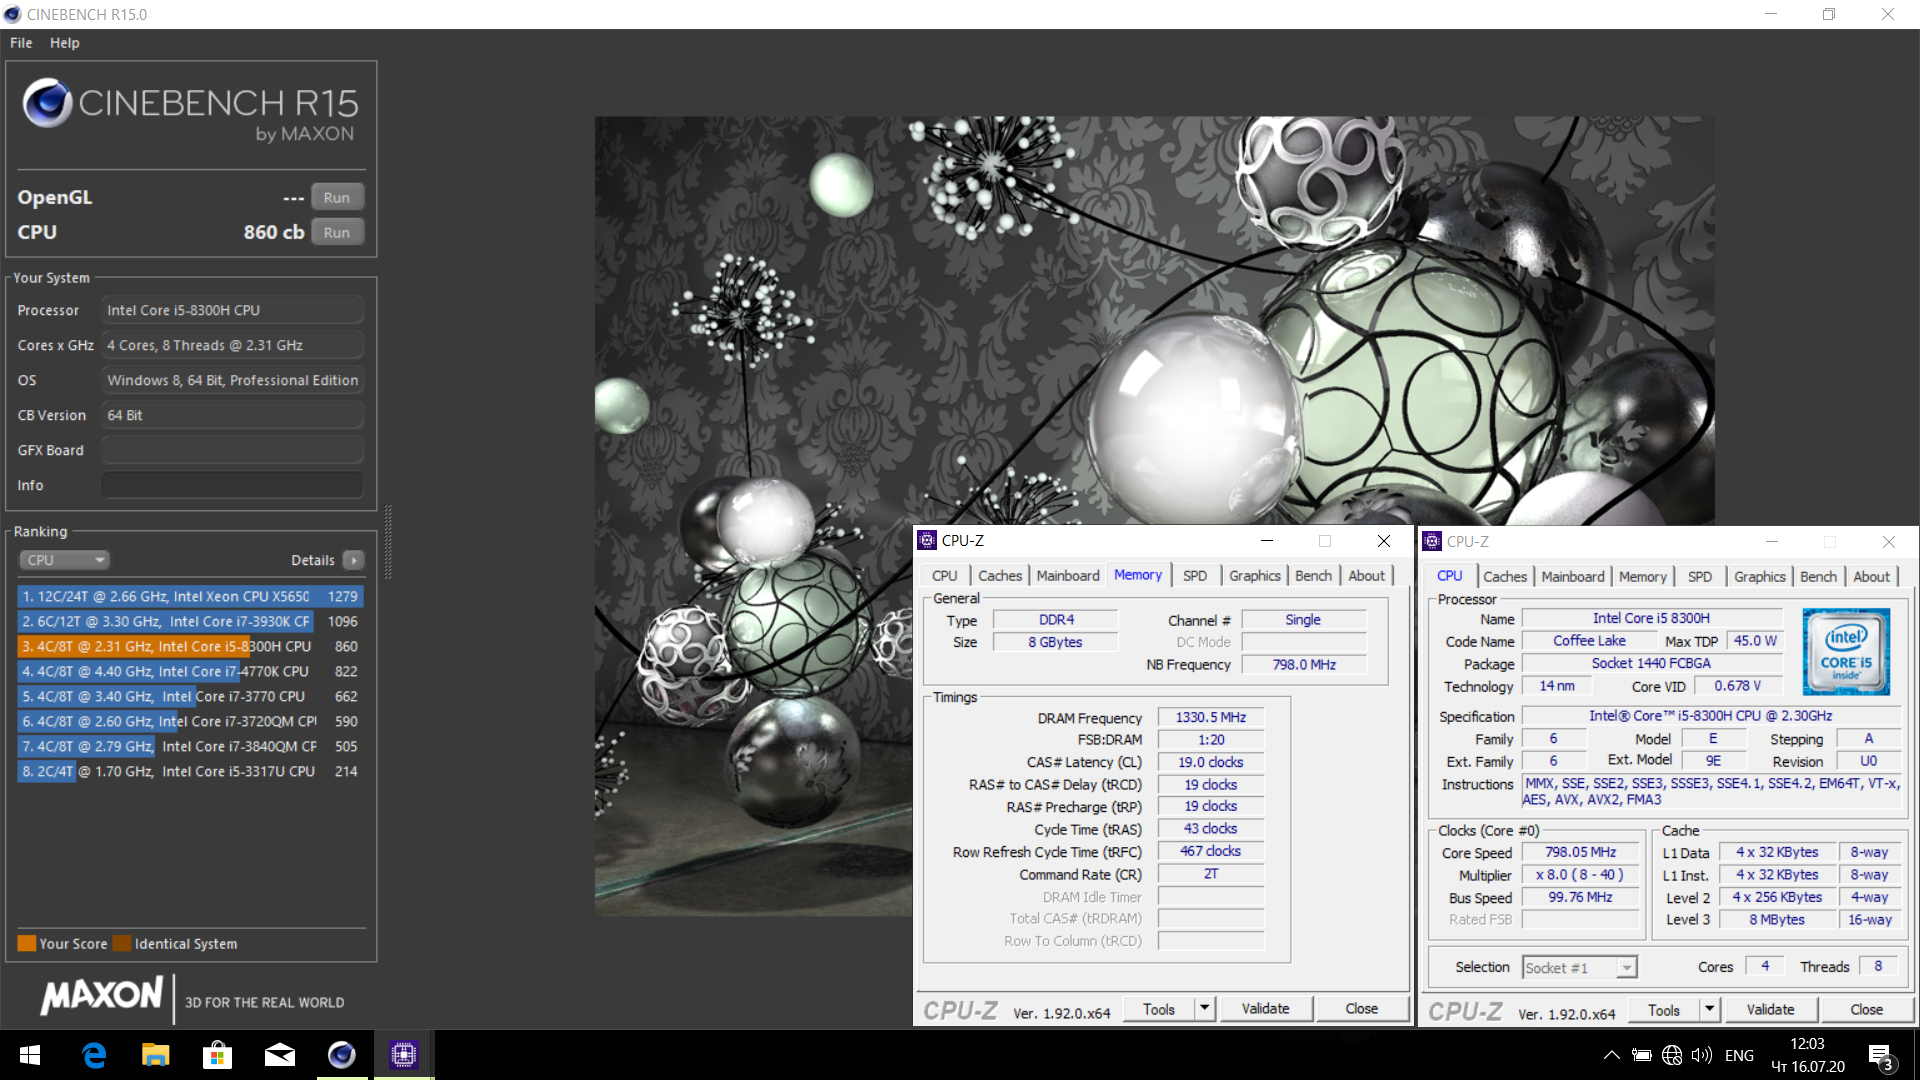Select the i5-8300H ranking entry

point(190,646)
